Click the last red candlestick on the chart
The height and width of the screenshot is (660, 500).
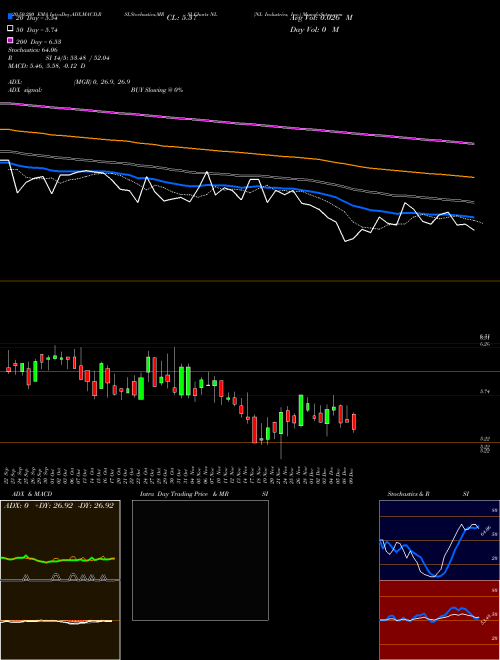(354, 422)
